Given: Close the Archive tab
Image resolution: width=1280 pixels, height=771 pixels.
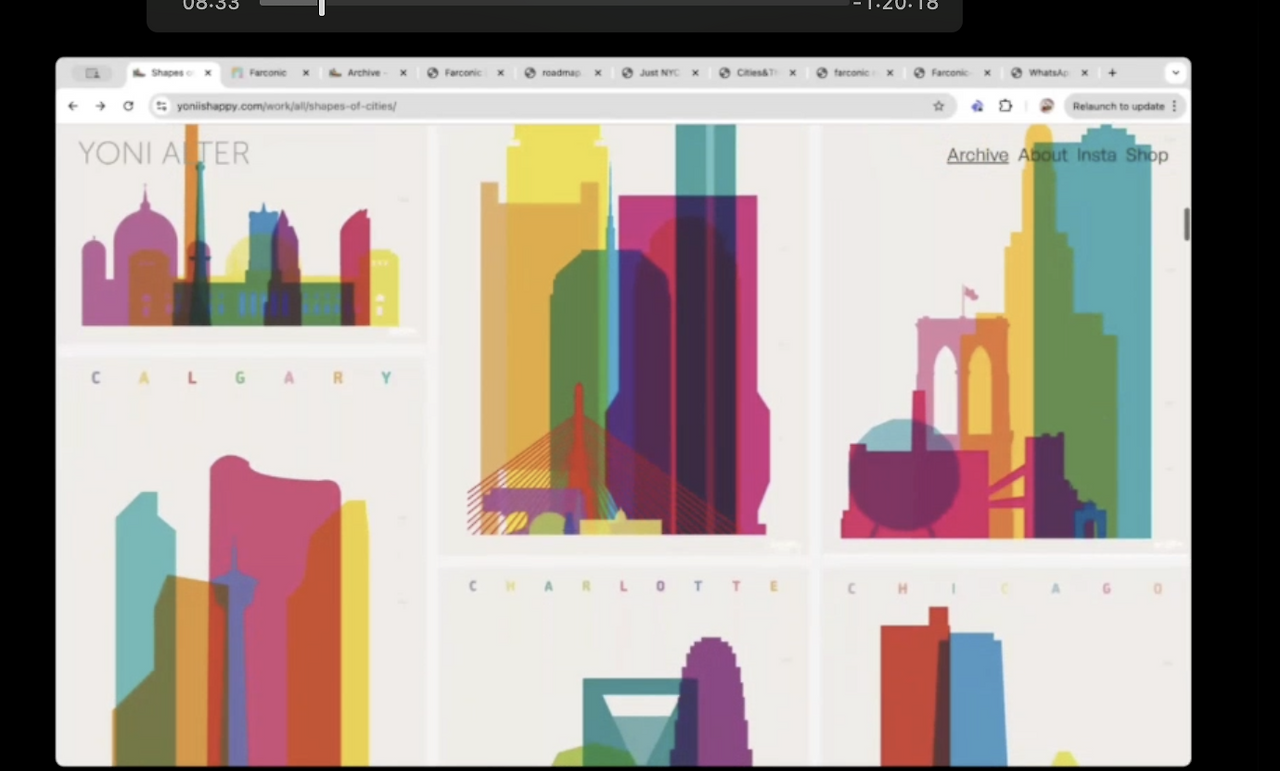Looking at the screenshot, I should tap(403, 73).
